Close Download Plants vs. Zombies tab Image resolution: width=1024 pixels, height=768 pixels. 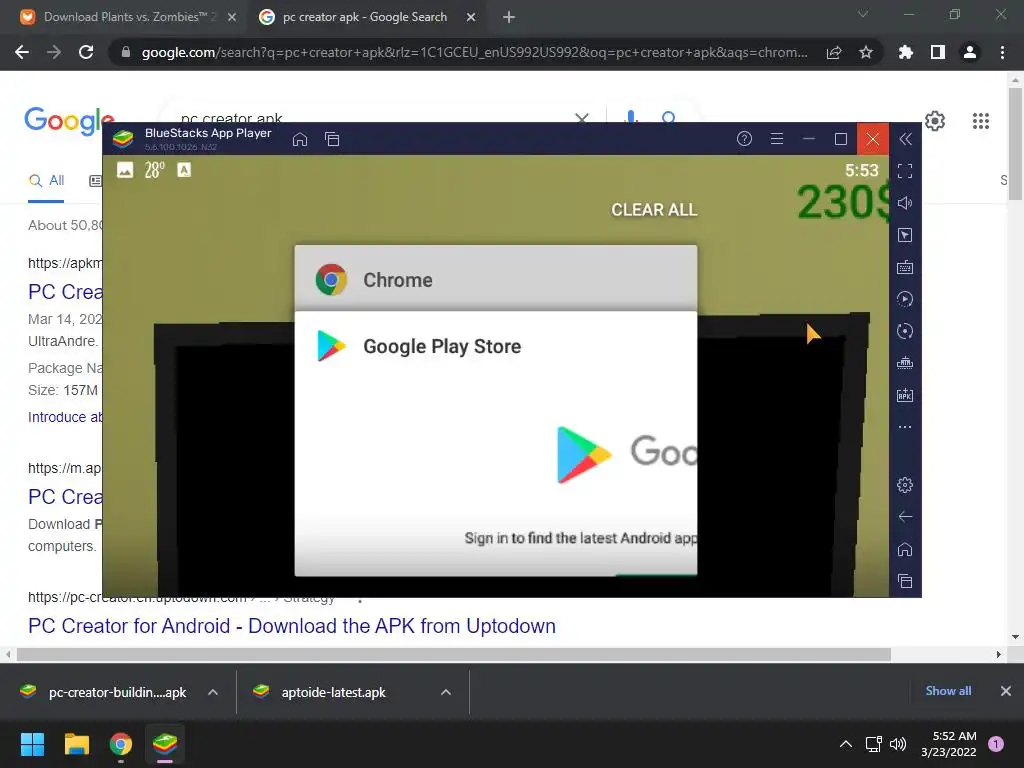pos(232,17)
